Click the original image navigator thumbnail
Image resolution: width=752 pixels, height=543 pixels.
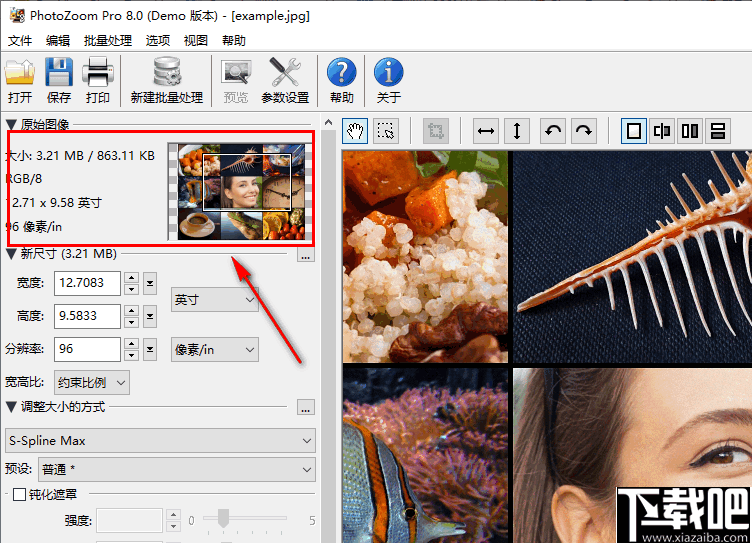click(241, 191)
